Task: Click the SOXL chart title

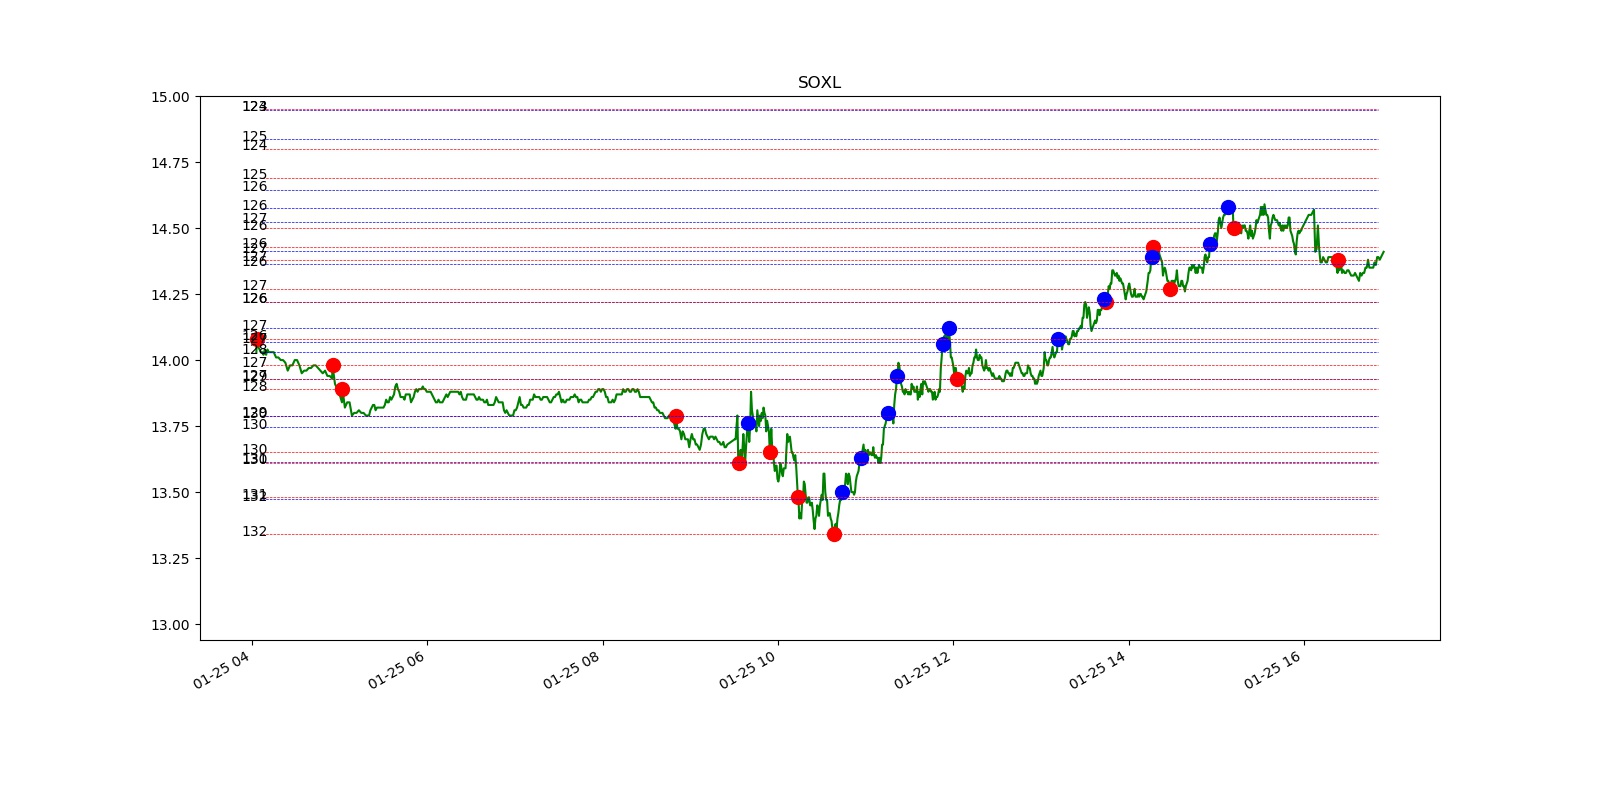Action: [x=819, y=83]
